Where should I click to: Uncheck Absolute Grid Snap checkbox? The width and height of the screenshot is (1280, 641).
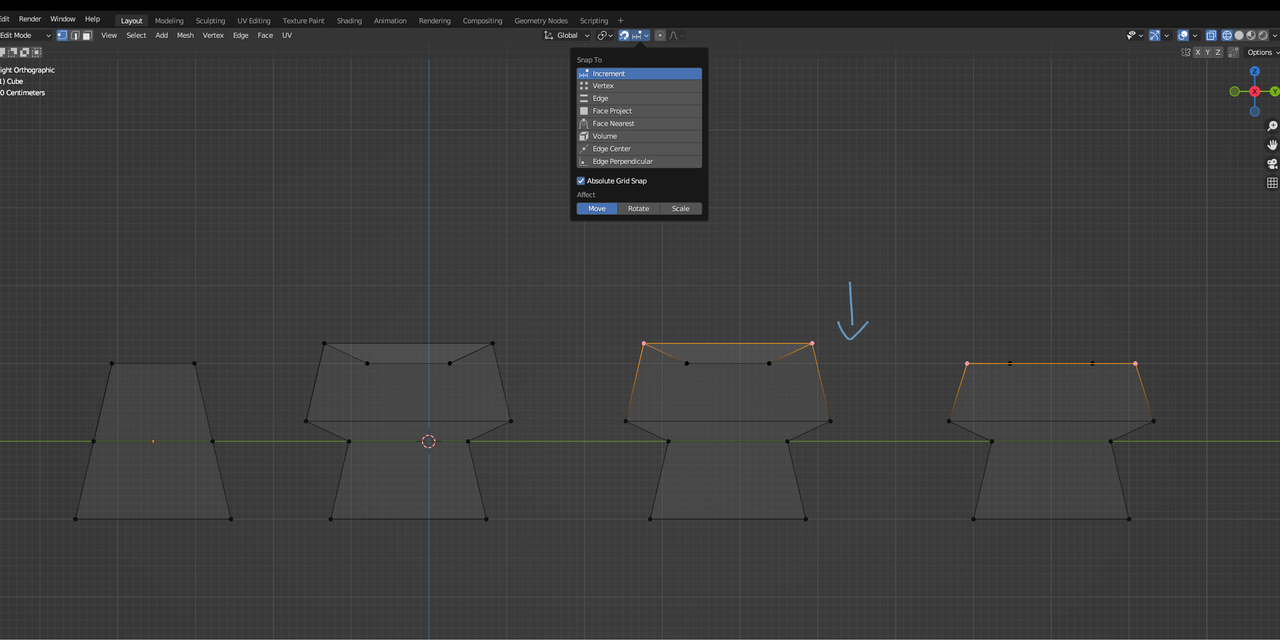581,181
